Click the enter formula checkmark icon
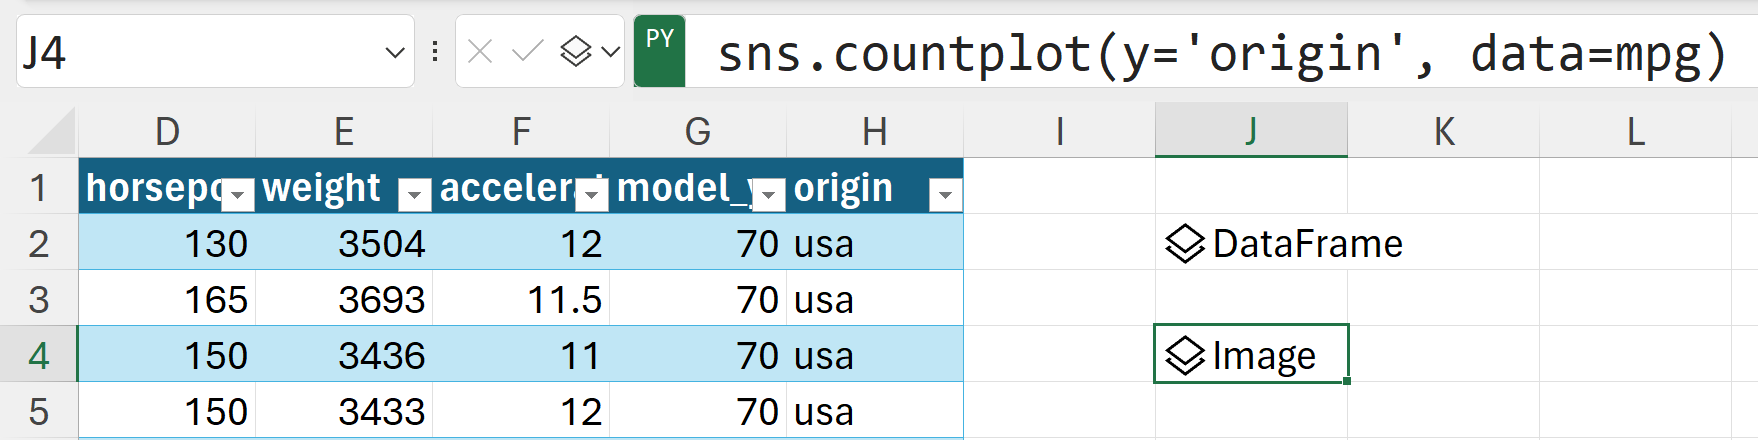Viewport: 1758px width, 440px height. (x=527, y=51)
